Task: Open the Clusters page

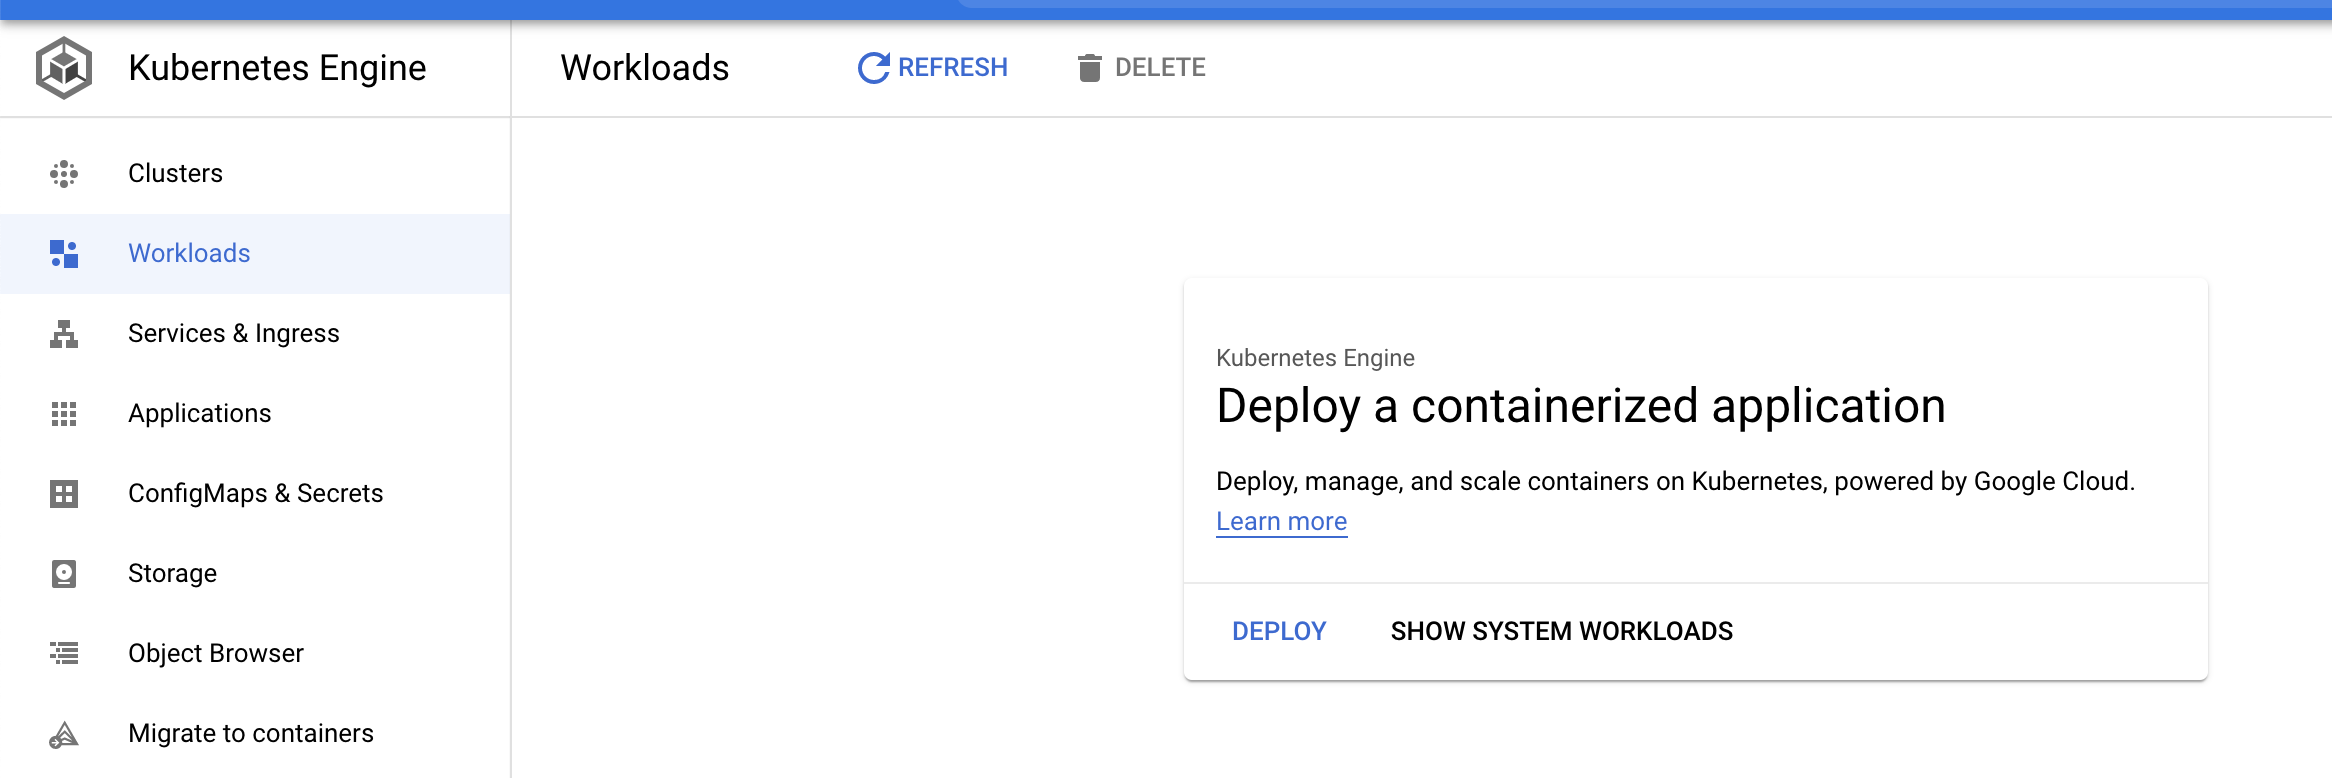Action: point(175,174)
